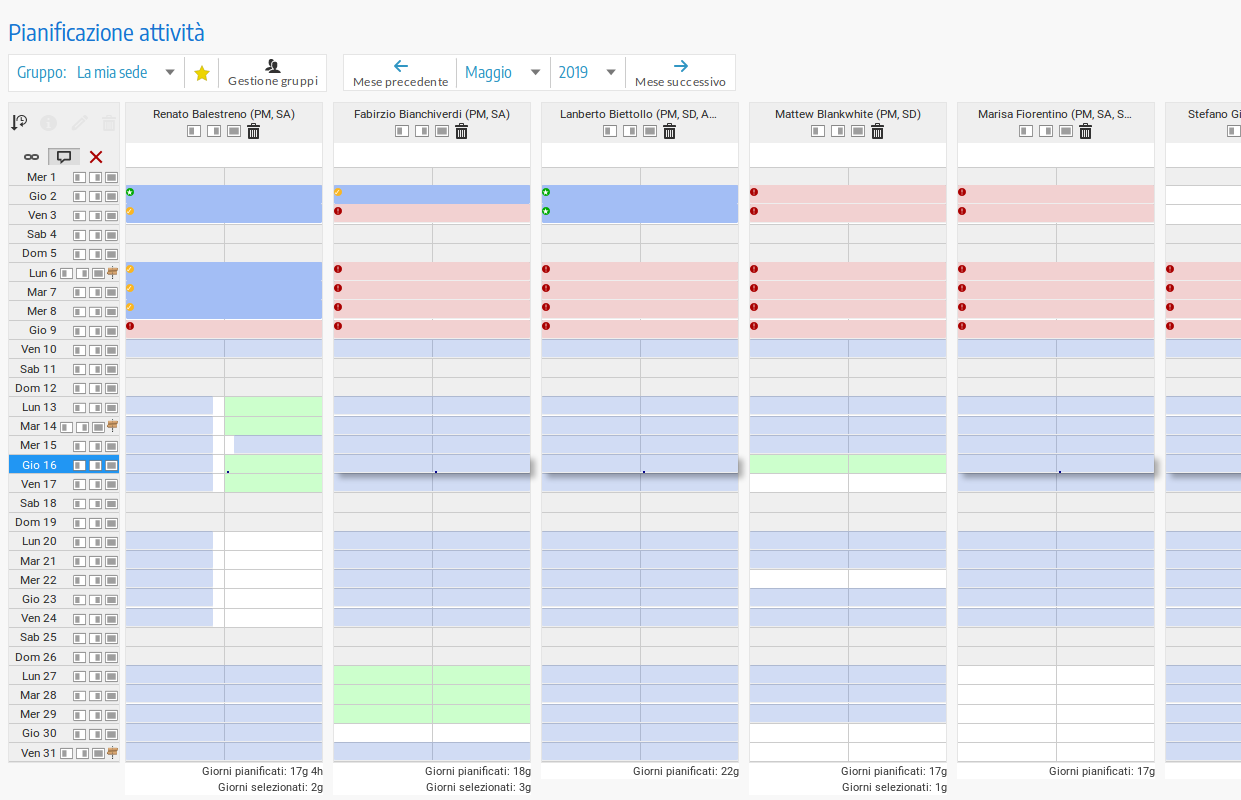Toggle morning half for Lun 13
Viewport: 1241px width, 800px height.
click(x=79, y=408)
